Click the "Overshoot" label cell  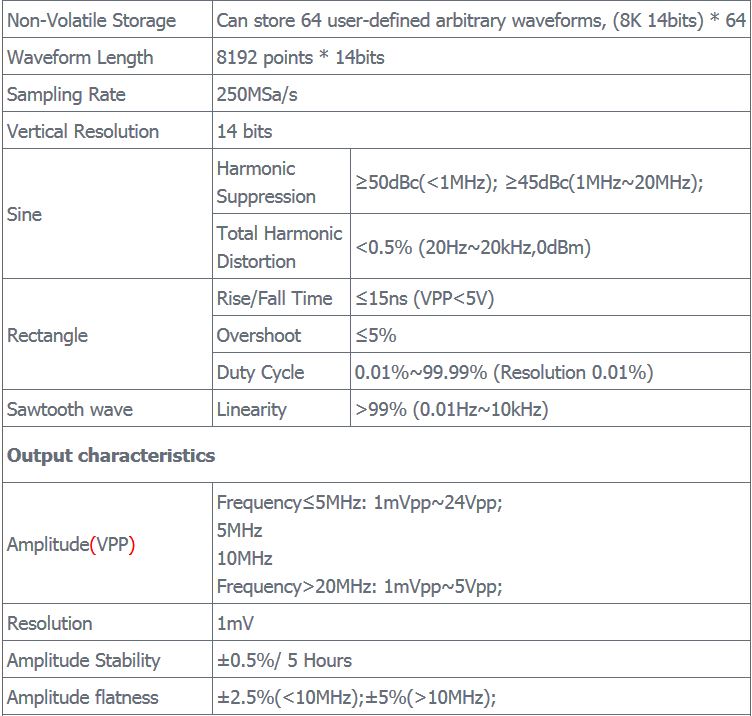[x=258, y=335]
